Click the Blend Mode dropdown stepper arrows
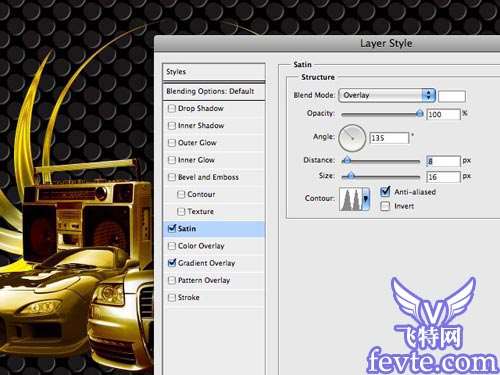This screenshot has height=375, width=500. pos(429,95)
